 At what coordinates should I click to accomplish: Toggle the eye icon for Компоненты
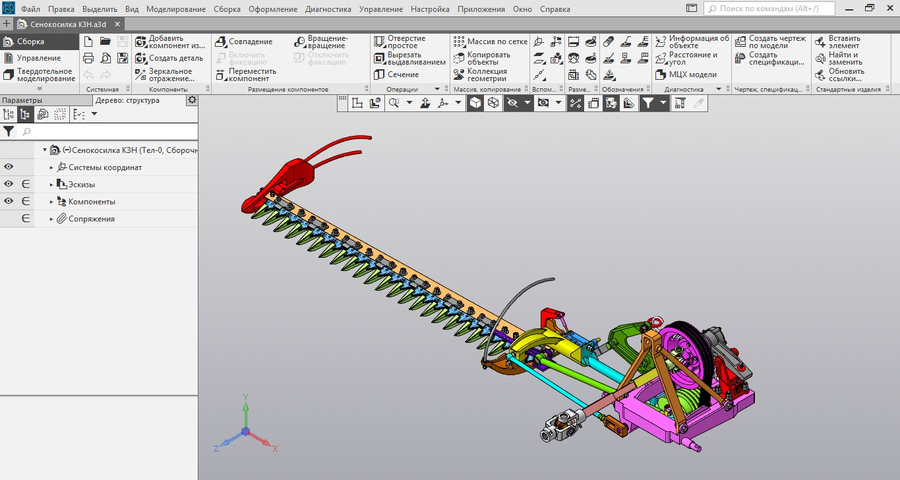[8, 201]
